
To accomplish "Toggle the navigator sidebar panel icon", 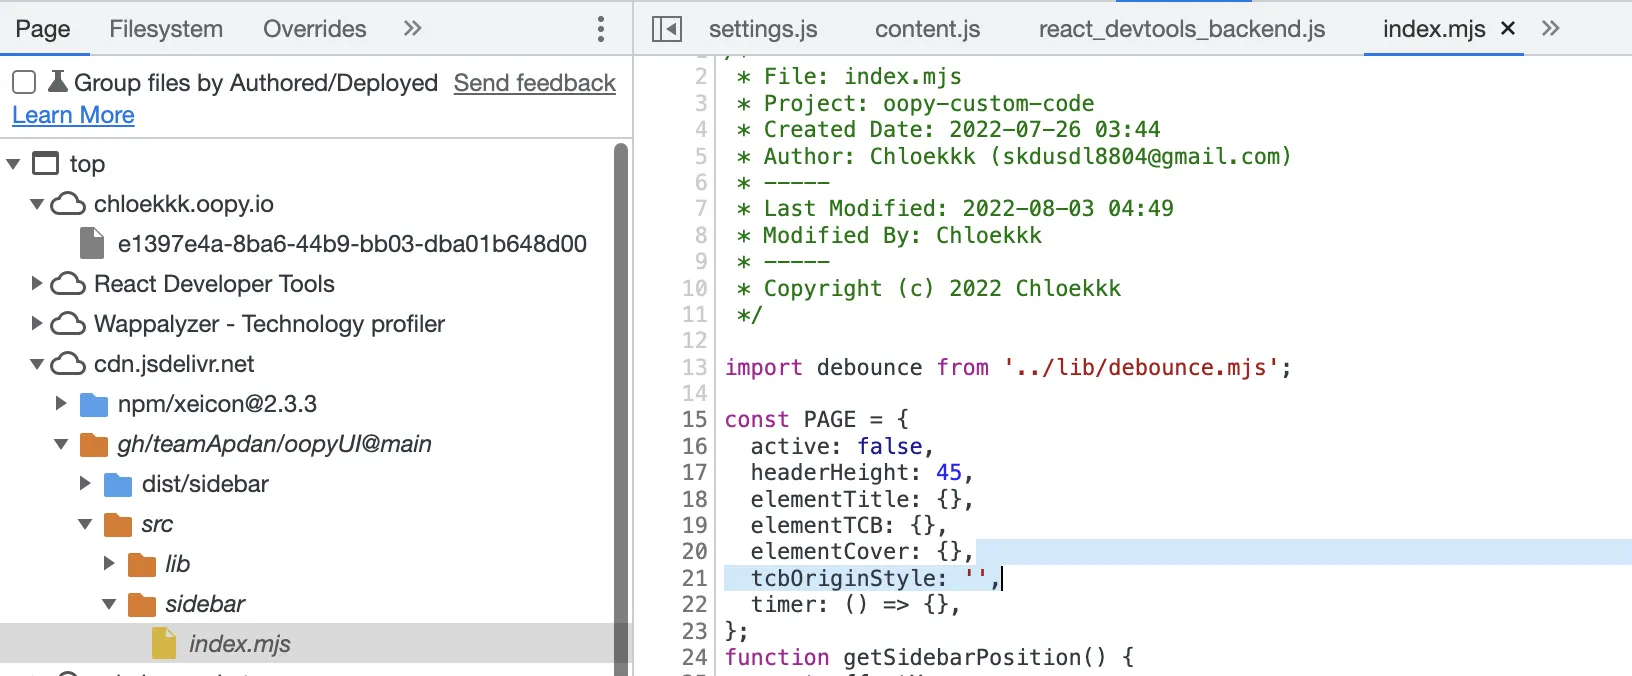I will [667, 29].
